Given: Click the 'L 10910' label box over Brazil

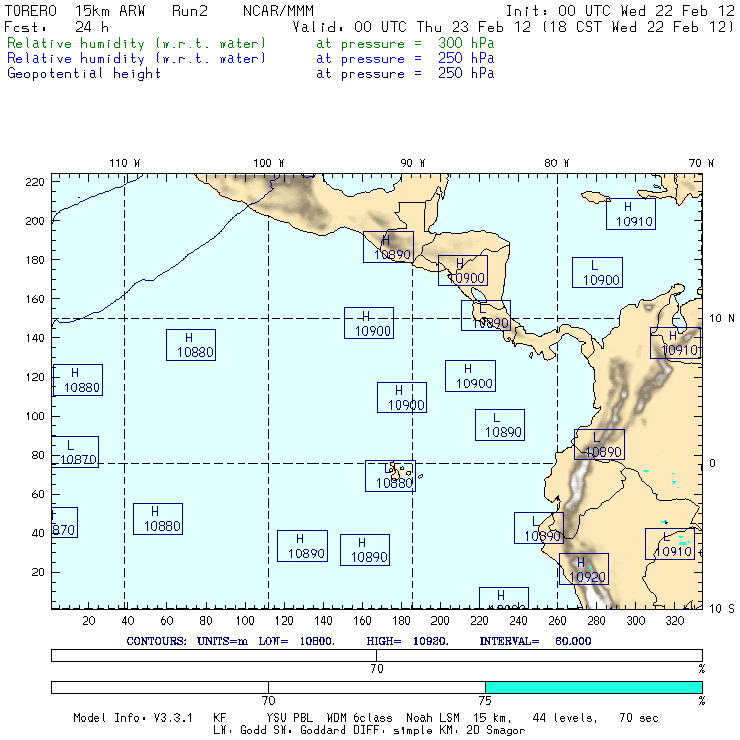Looking at the screenshot, I should (670, 544).
